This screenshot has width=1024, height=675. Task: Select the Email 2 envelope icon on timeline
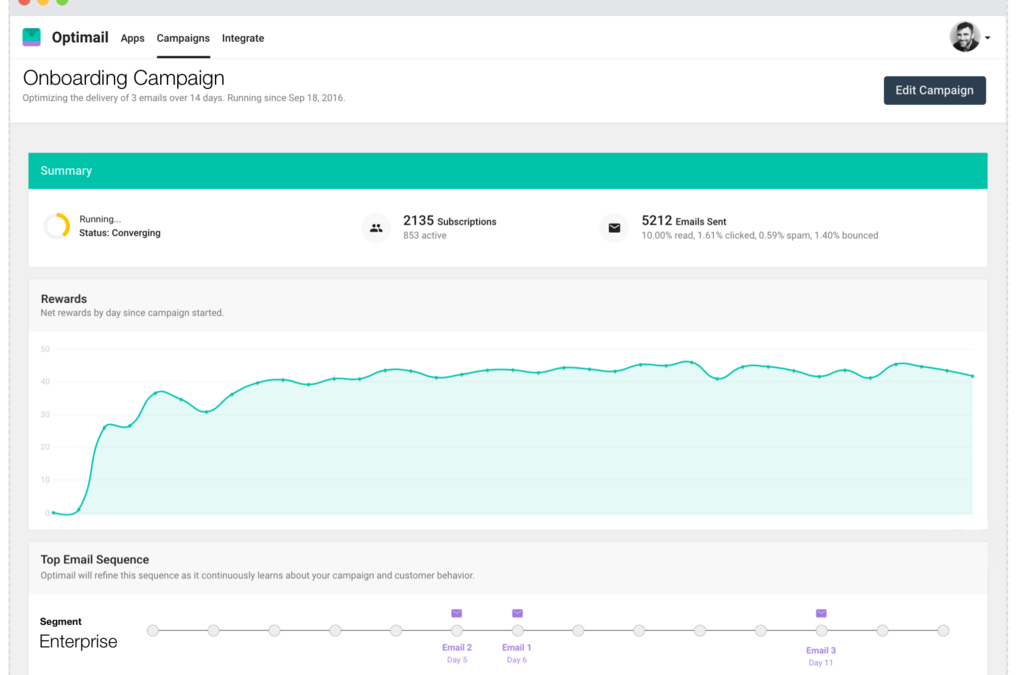pyautogui.click(x=457, y=614)
